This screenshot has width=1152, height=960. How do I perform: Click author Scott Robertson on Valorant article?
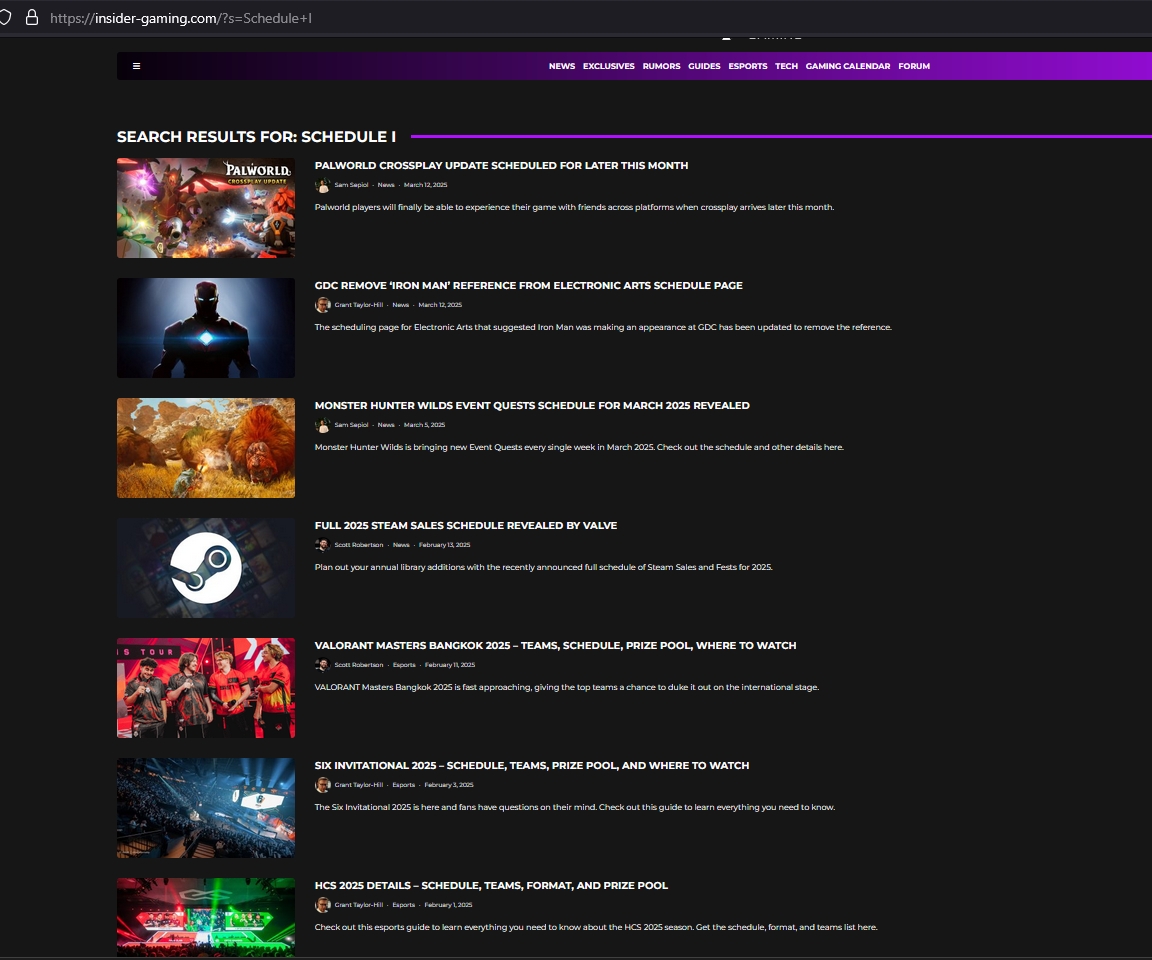click(359, 665)
